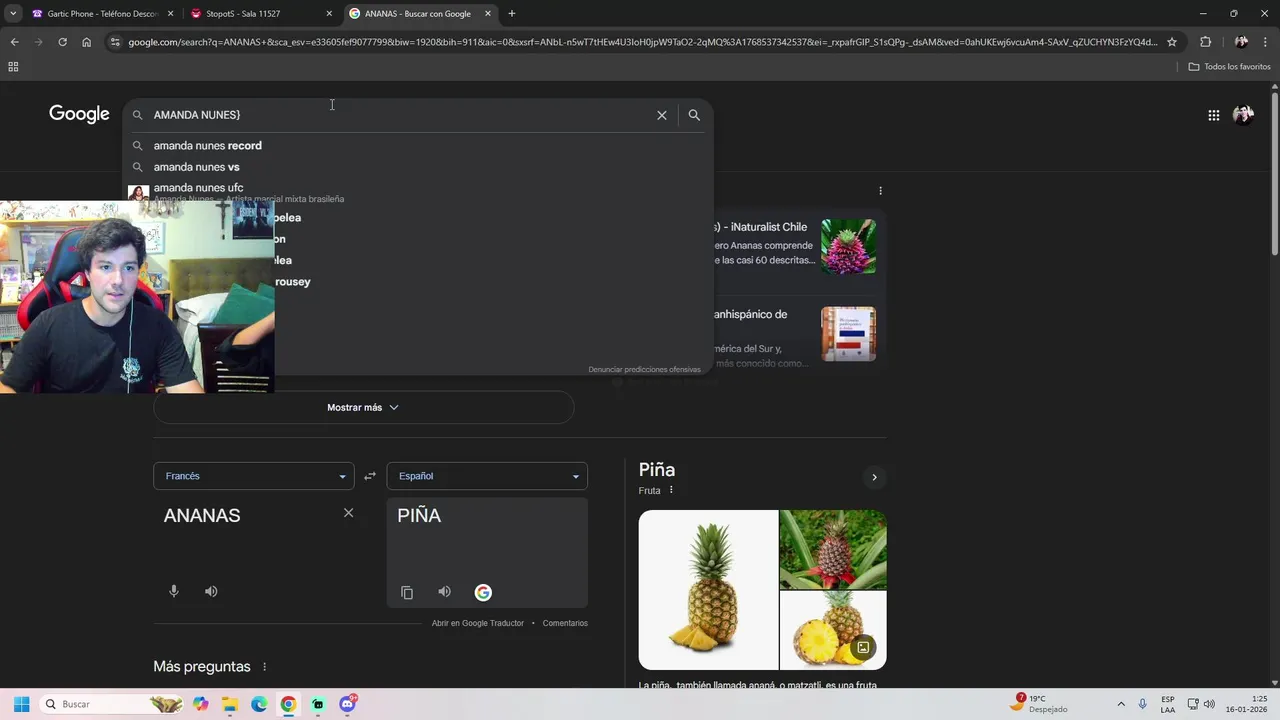1280x720 pixels.
Task: Search the translation with Google icon
Action: [483, 592]
